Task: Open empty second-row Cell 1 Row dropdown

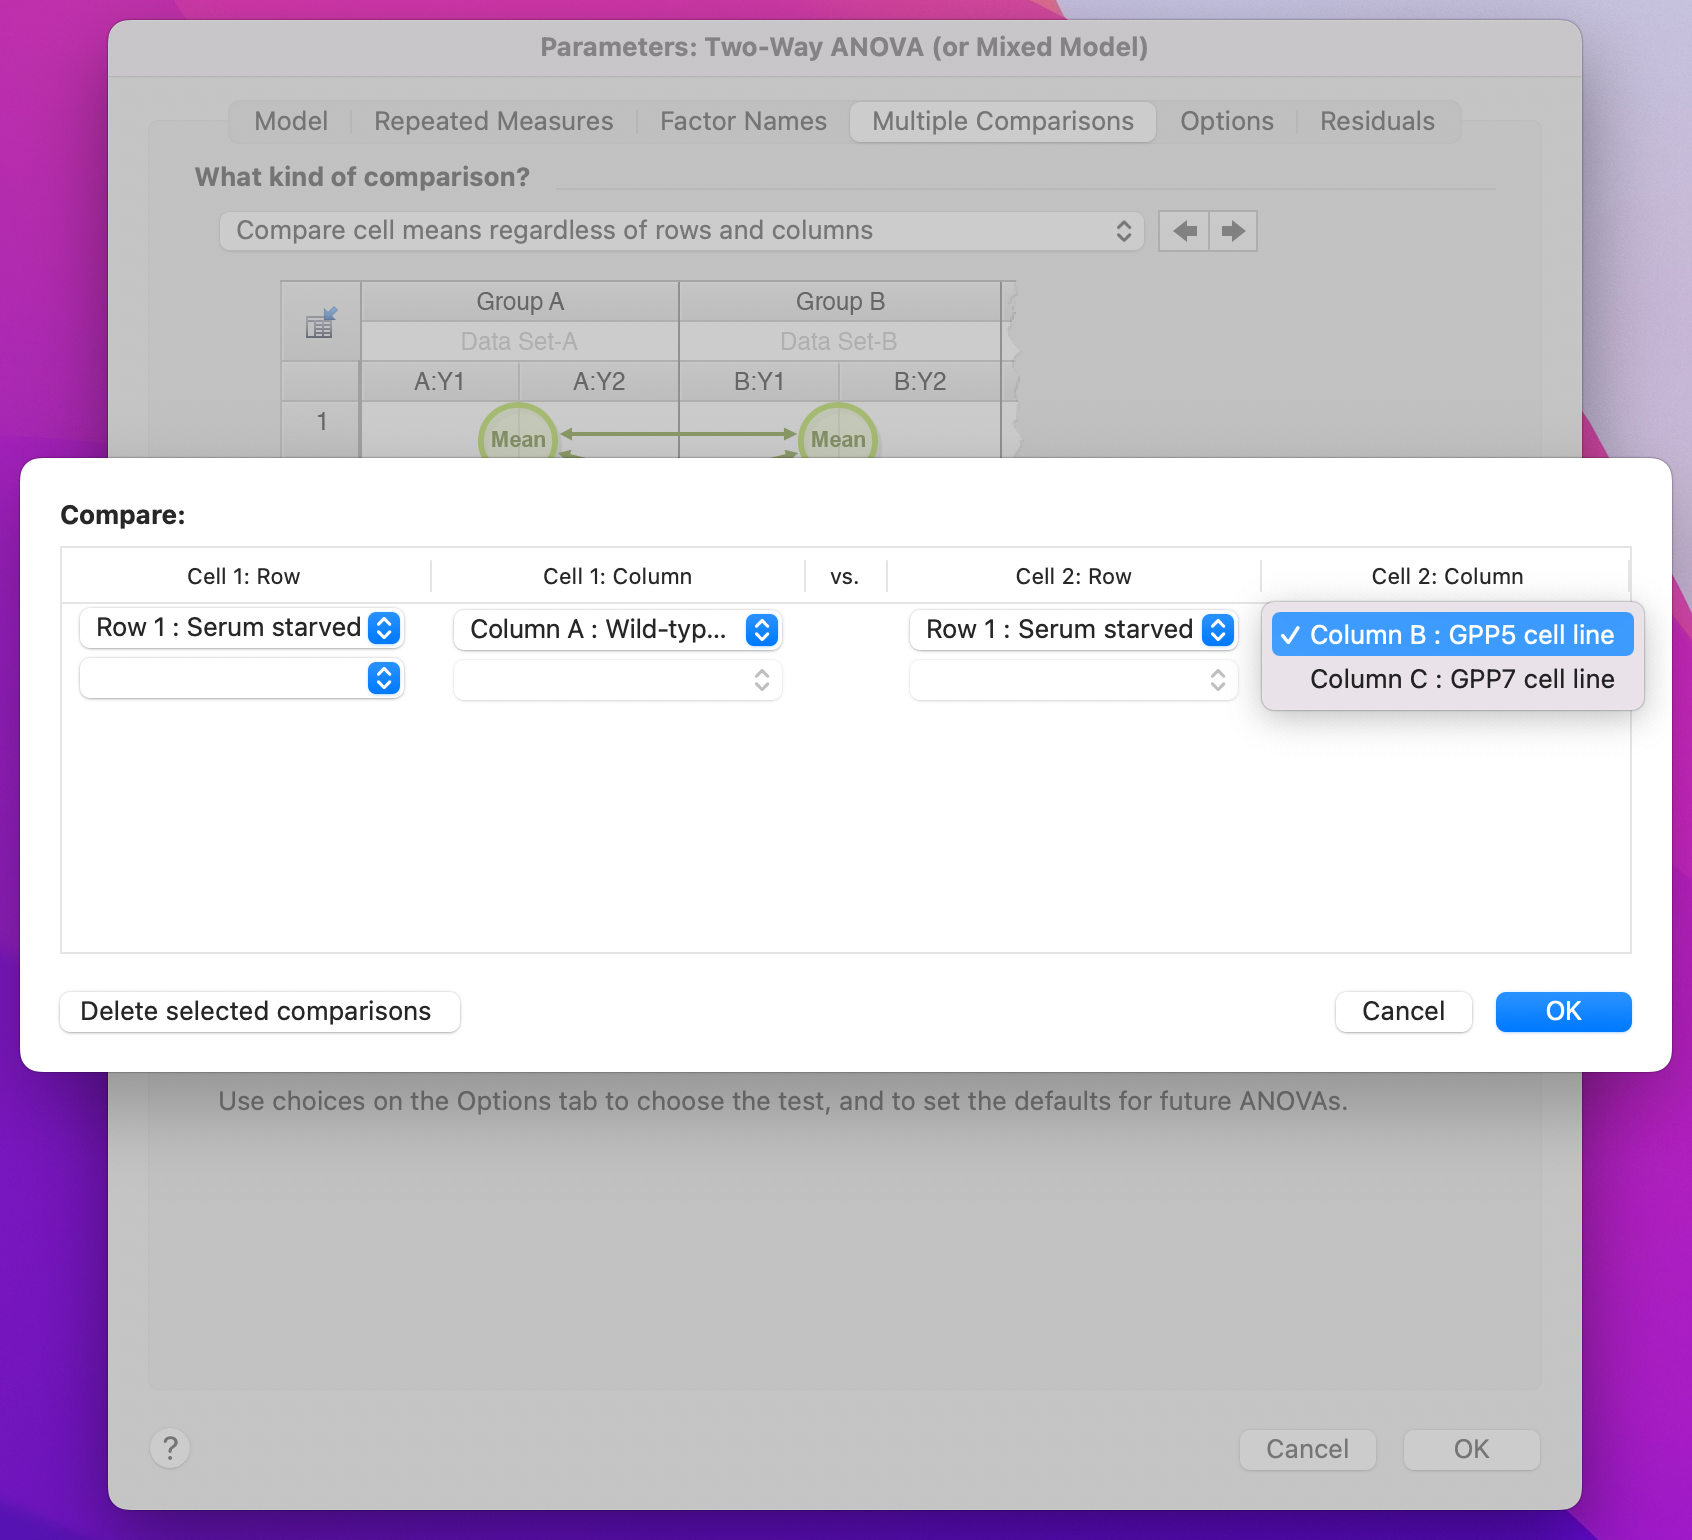Action: click(241, 679)
